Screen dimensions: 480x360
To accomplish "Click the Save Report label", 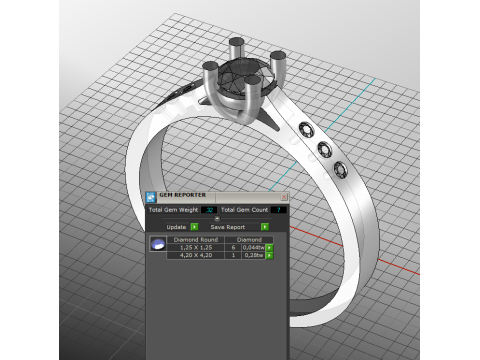I will click(x=228, y=227).
